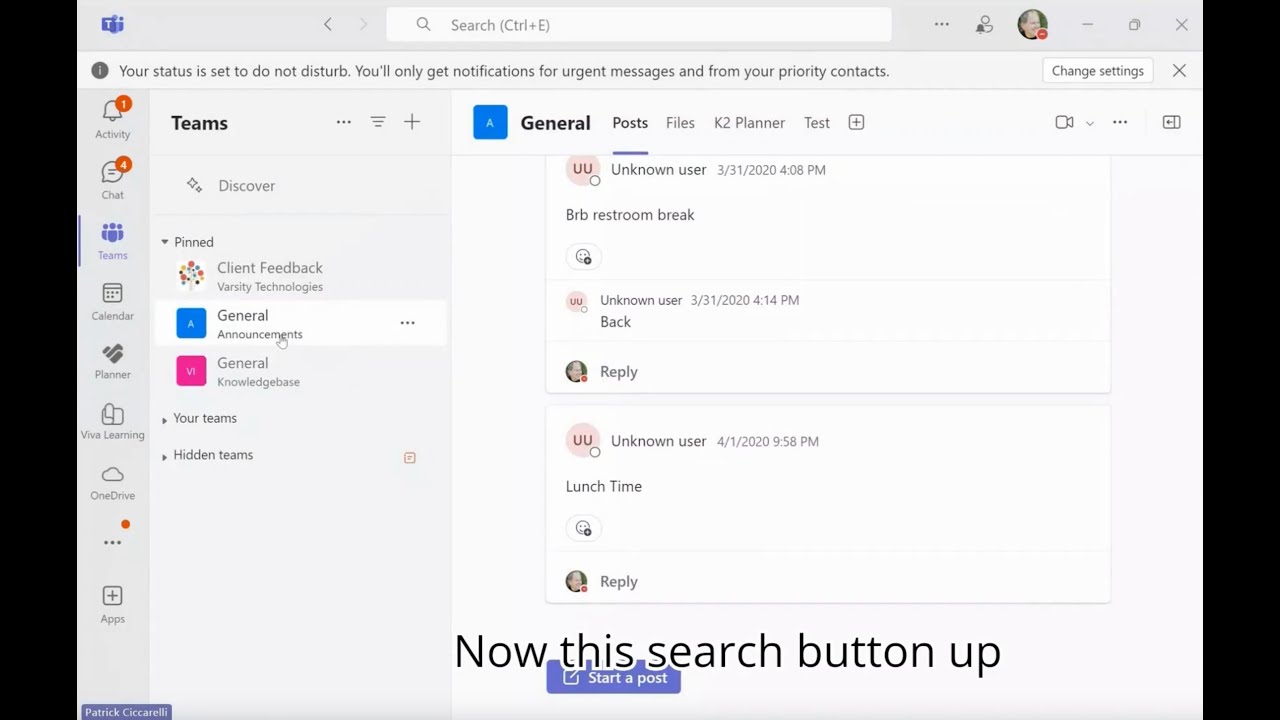Switch to the Files tab

point(680,122)
